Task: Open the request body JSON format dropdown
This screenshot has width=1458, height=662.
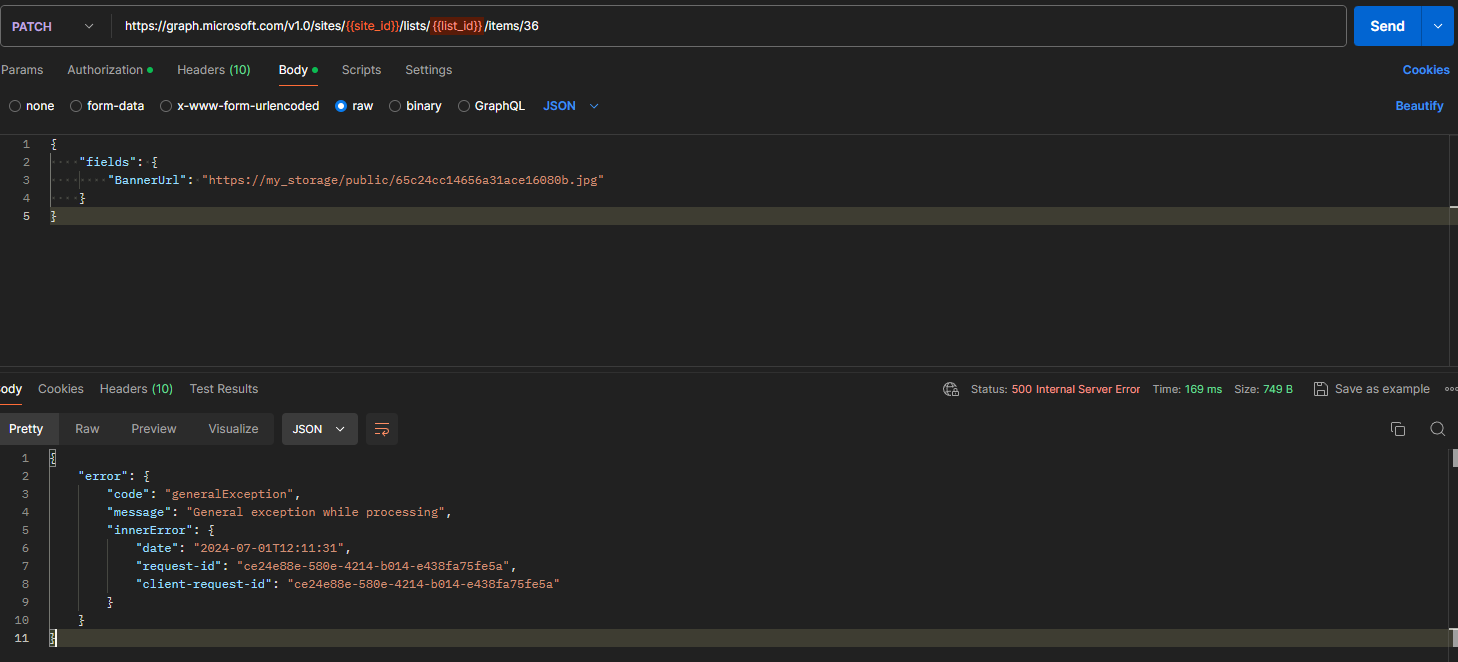Action: (x=571, y=106)
